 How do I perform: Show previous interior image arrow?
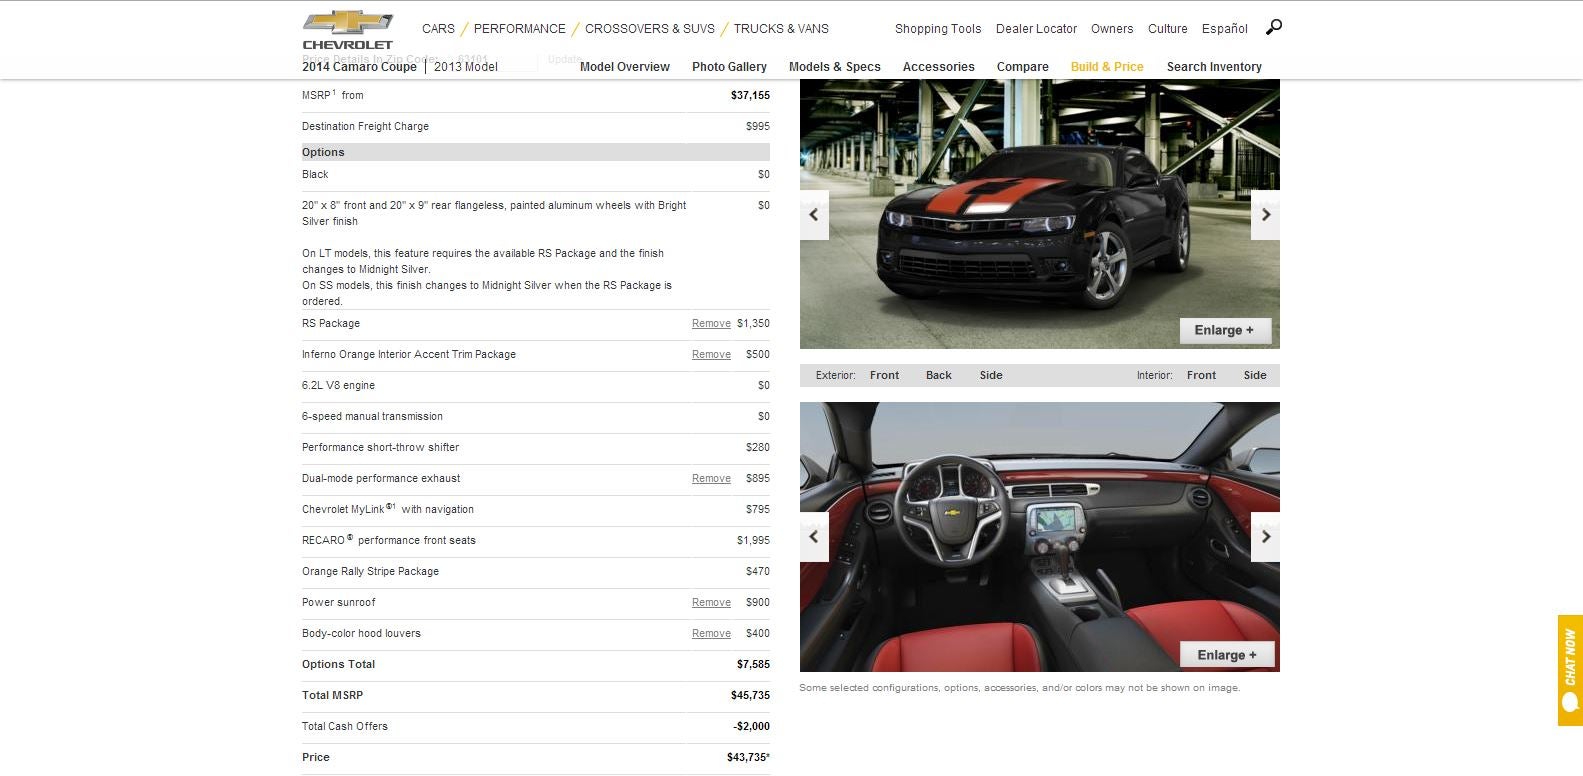[x=814, y=537]
